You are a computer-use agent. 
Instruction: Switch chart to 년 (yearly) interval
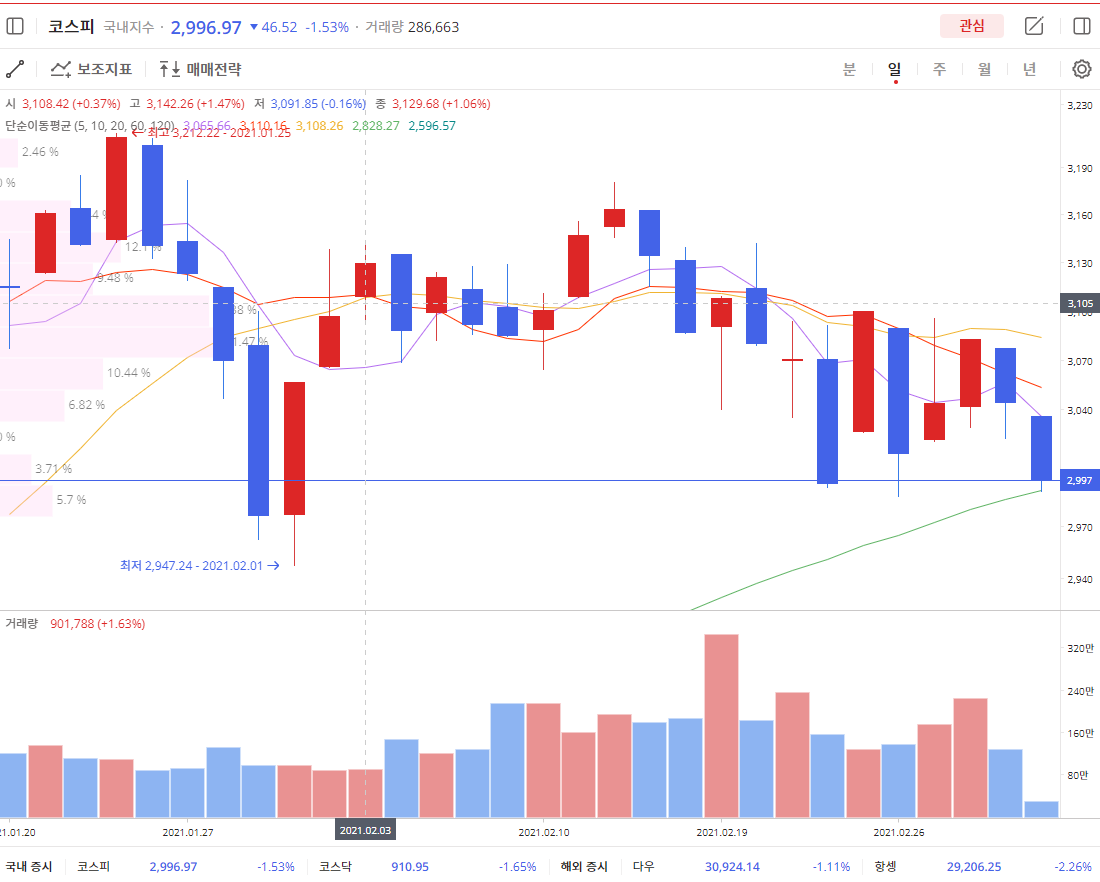click(x=1029, y=69)
